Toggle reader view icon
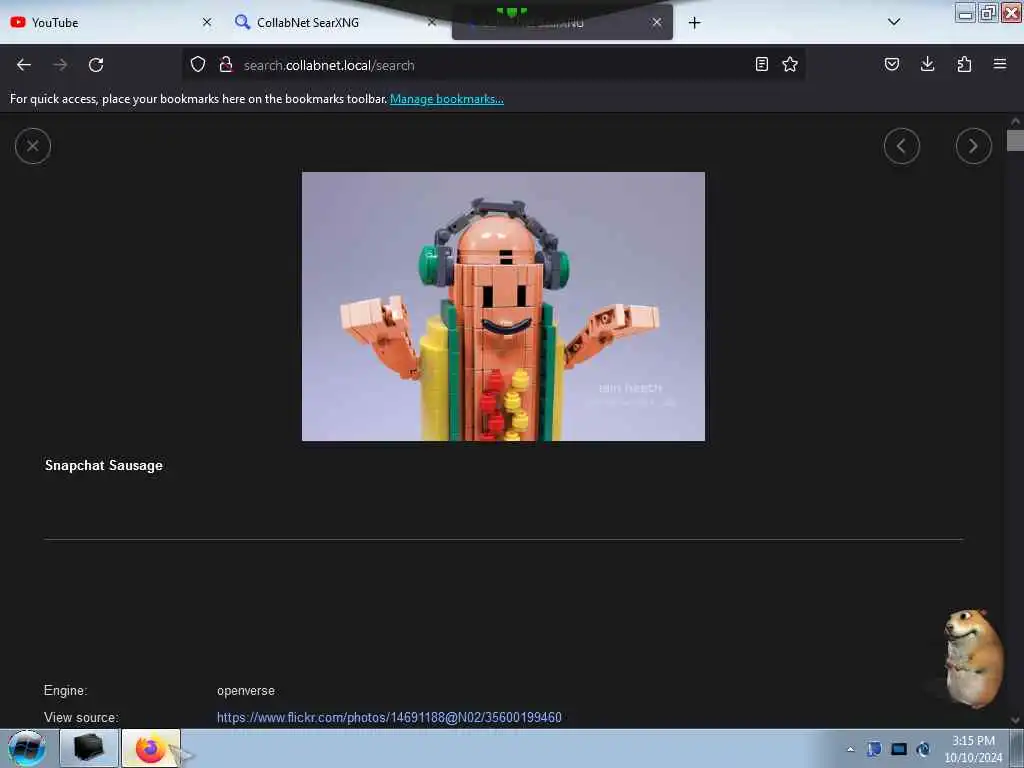Screen dimensions: 1024x768 pos(761,64)
